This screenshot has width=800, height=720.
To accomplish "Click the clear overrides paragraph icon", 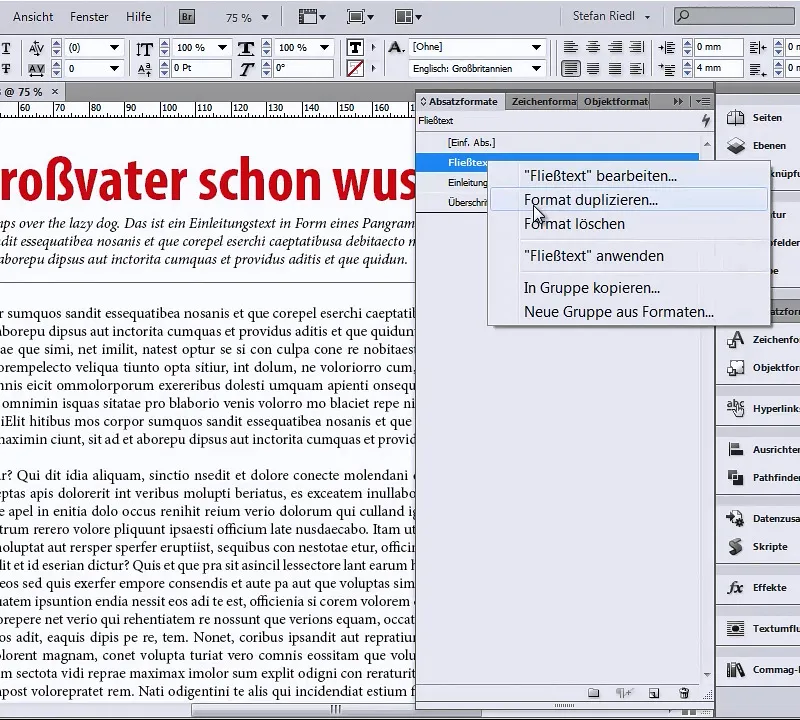I will pyautogui.click(x=624, y=692).
